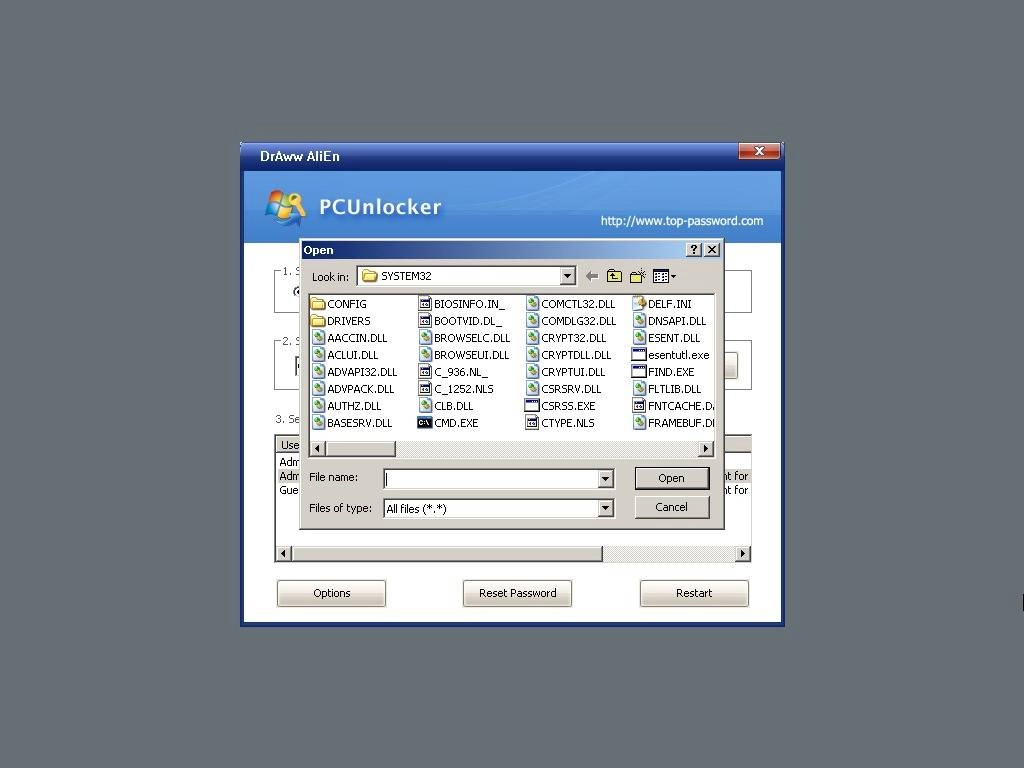
Task: Select ADVAPI32.DLL file icon
Action: click(318, 372)
